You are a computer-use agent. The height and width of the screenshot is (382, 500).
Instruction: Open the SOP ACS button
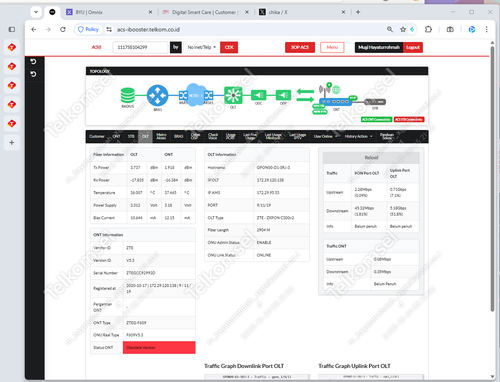[x=300, y=47]
